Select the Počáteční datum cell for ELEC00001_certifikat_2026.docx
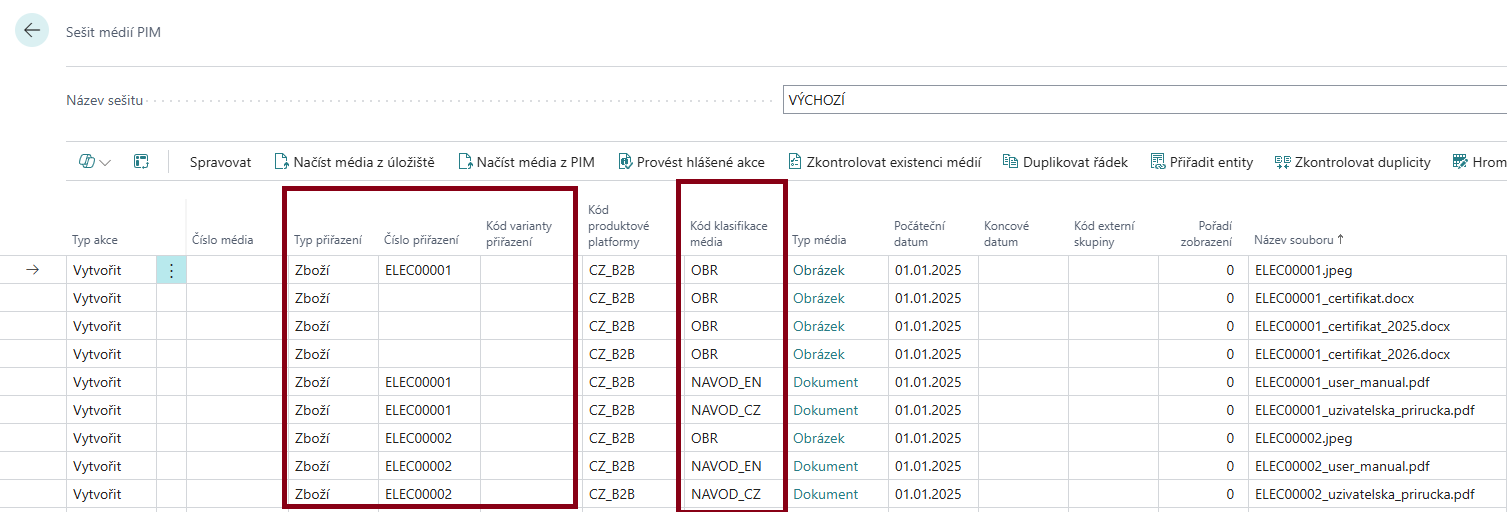This screenshot has height=512, width=1507. [x=928, y=354]
